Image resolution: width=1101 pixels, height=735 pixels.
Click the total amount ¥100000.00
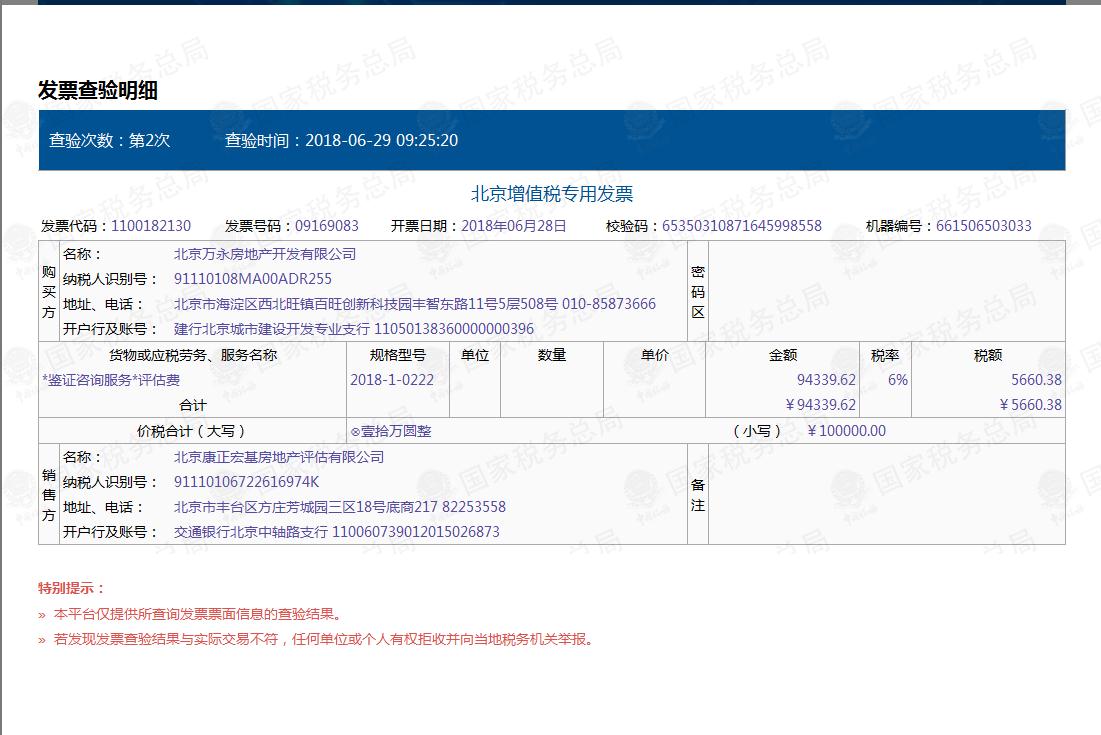846,431
